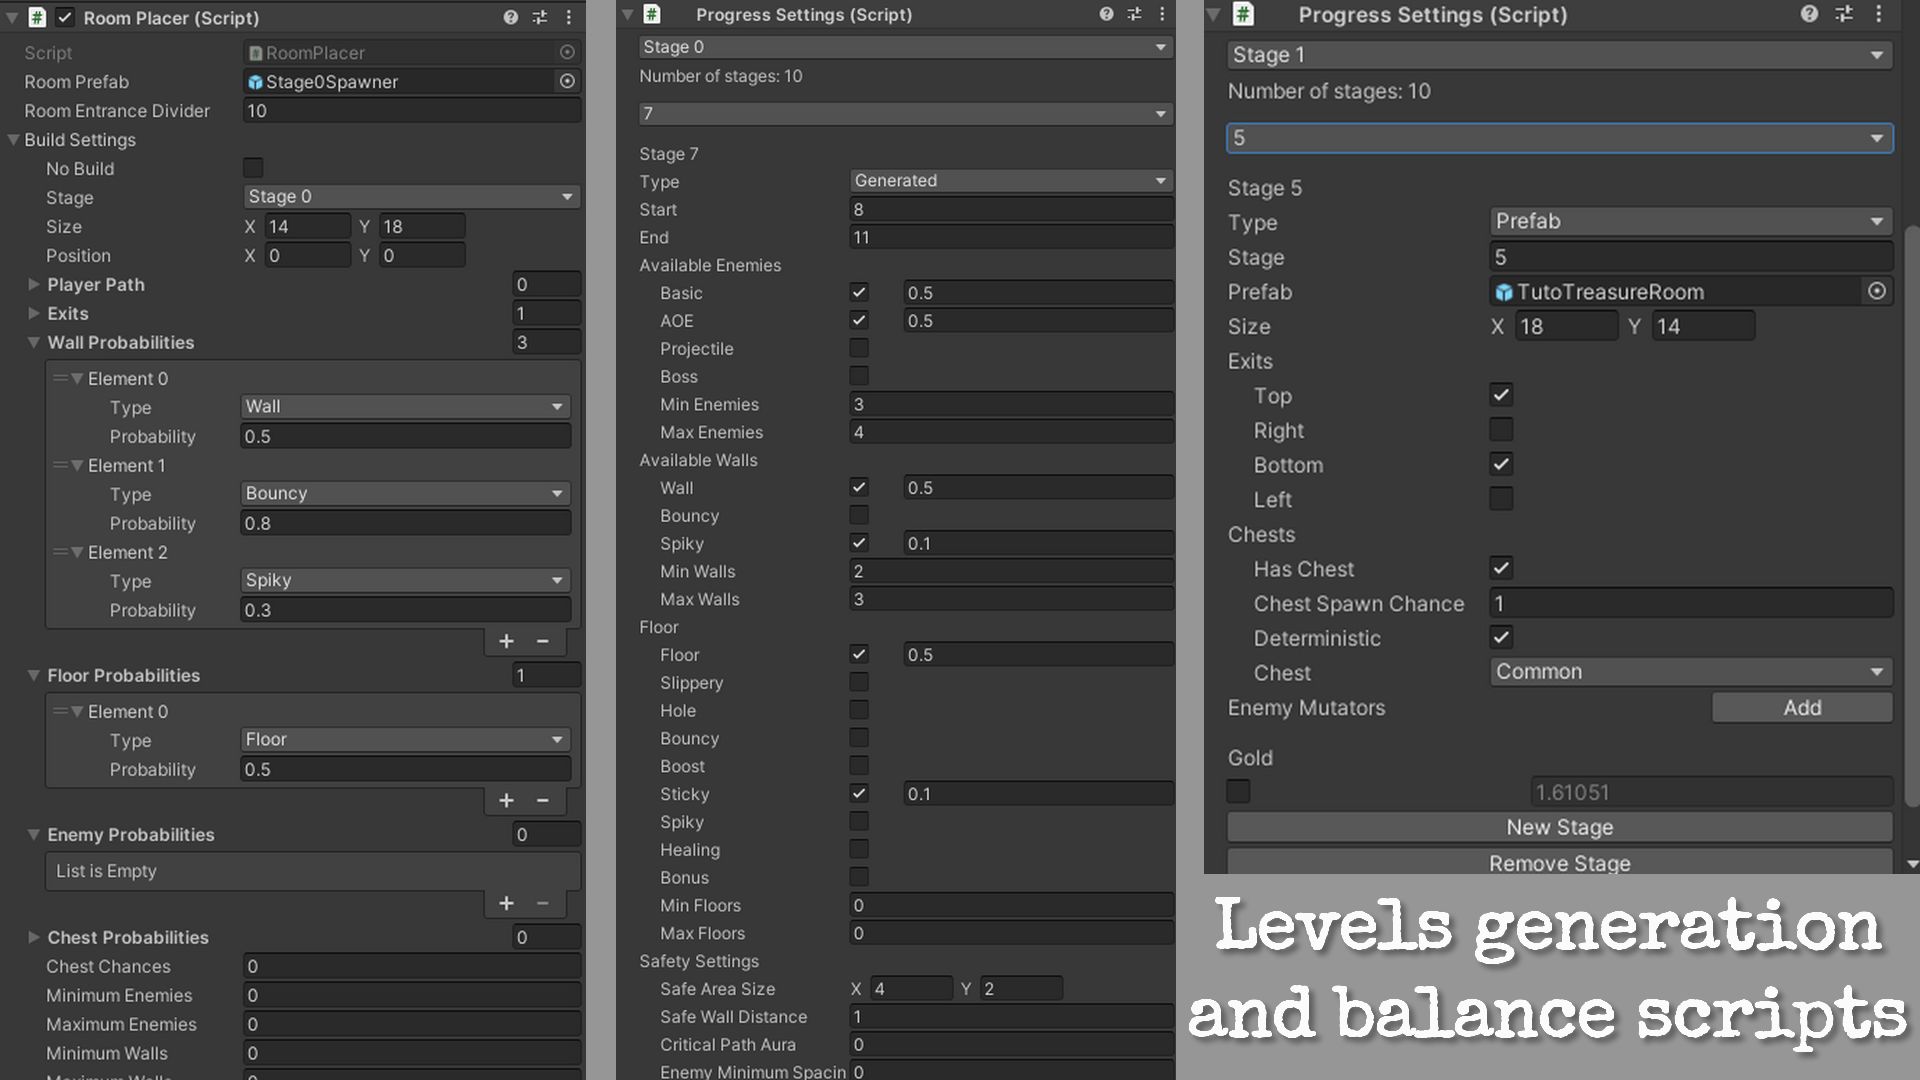Click script icon of middle Progress Settings
Image resolution: width=1920 pixels, height=1080 pixels.
tap(652, 14)
